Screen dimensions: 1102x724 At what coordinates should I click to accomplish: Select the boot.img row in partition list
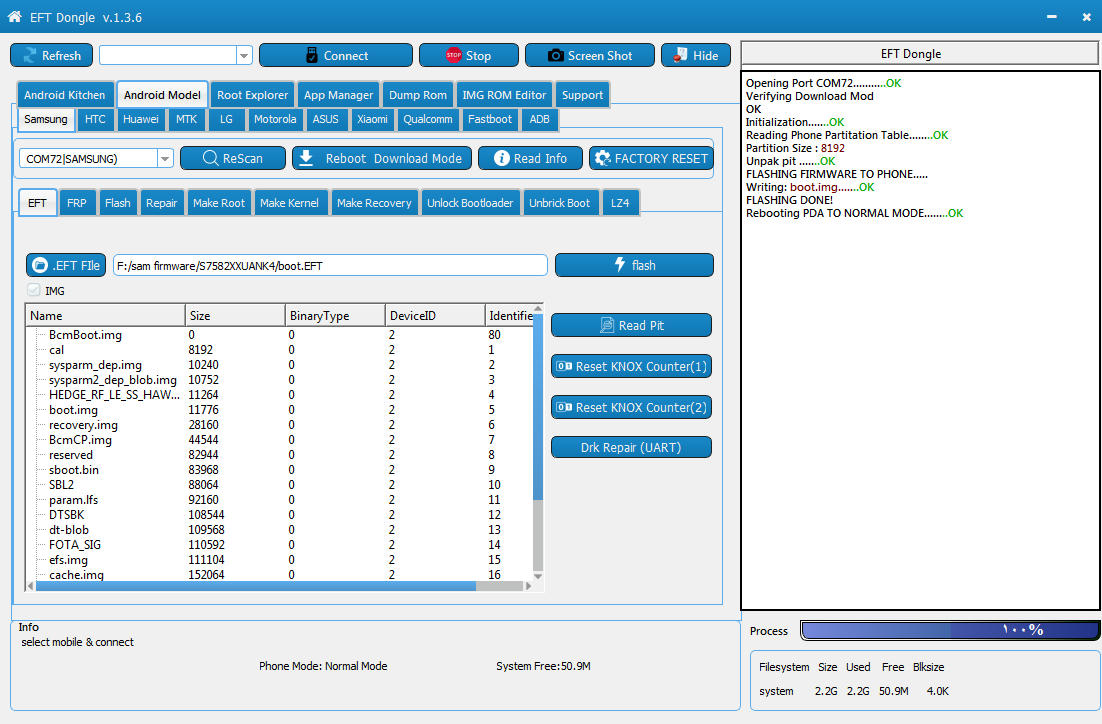tap(280, 410)
